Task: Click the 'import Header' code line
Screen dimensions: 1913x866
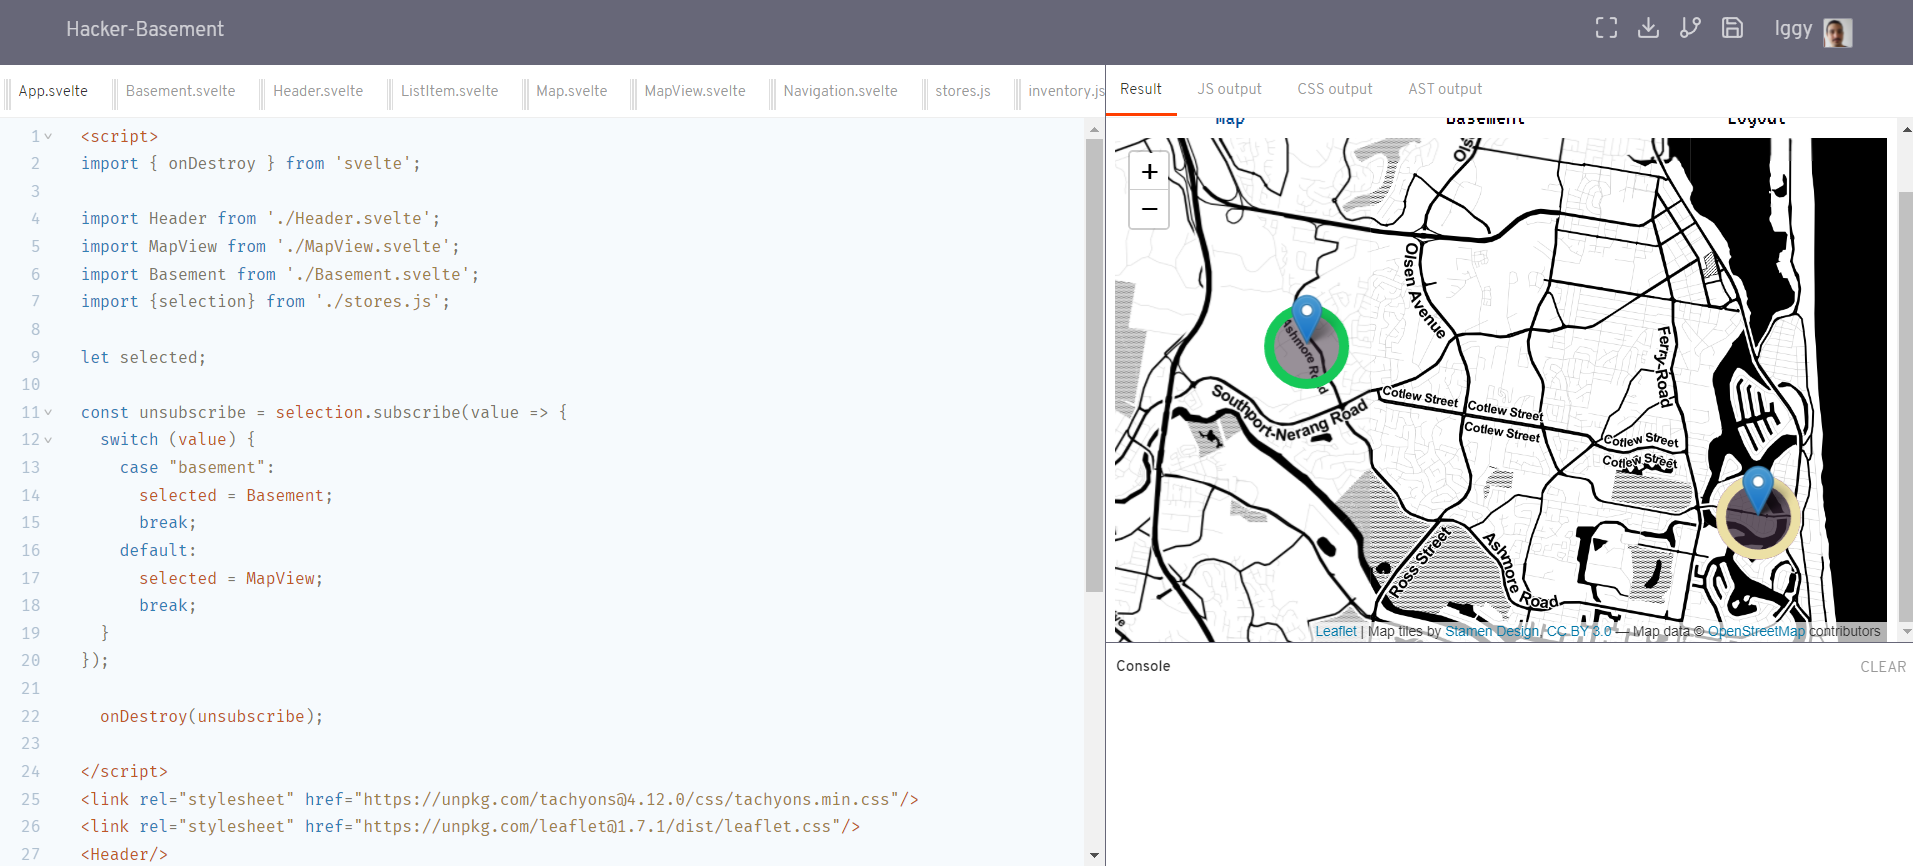Action: coord(260,218)
